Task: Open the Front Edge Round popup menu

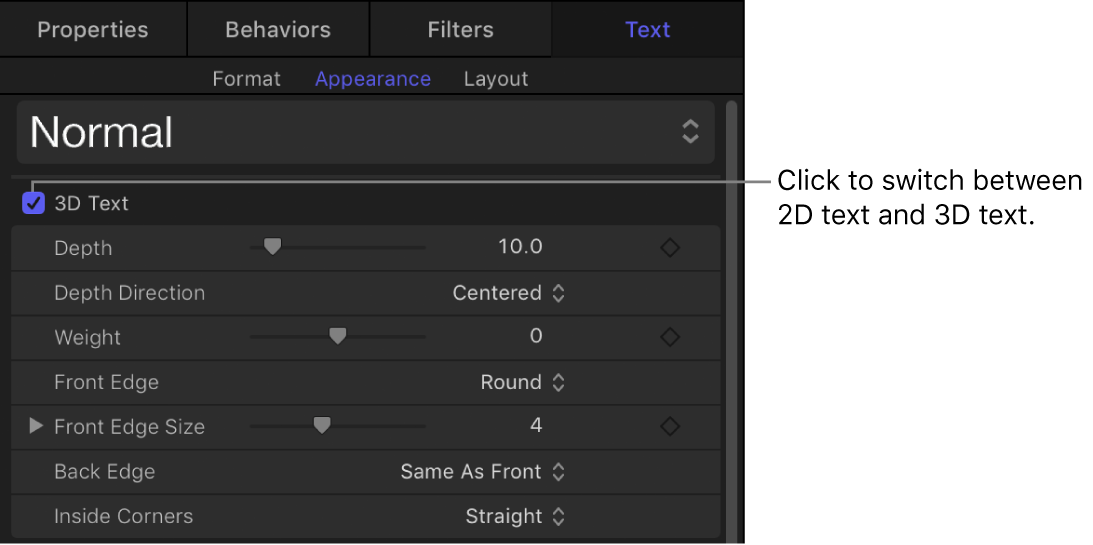Action: click(x=523, y=382)
